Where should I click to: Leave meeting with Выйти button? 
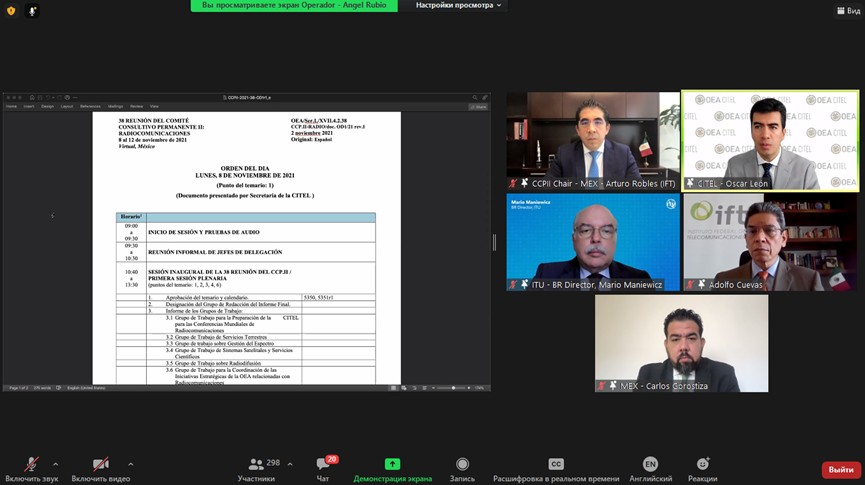[x=841, y=470]
